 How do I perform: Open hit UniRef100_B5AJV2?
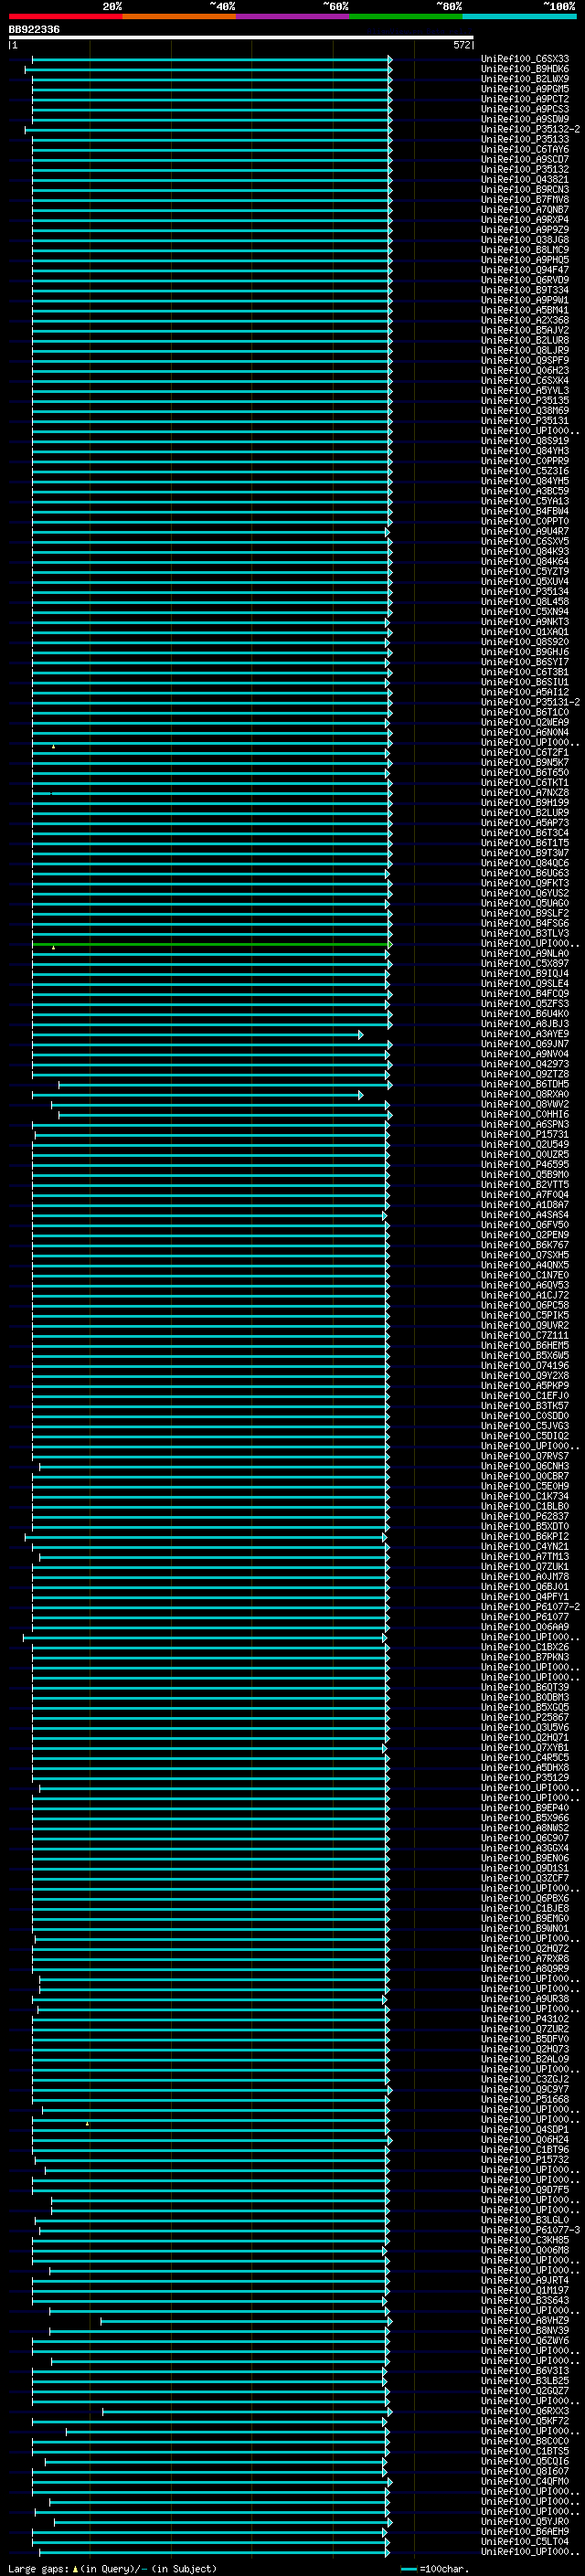pyautogui.click(x=524, y=331)
